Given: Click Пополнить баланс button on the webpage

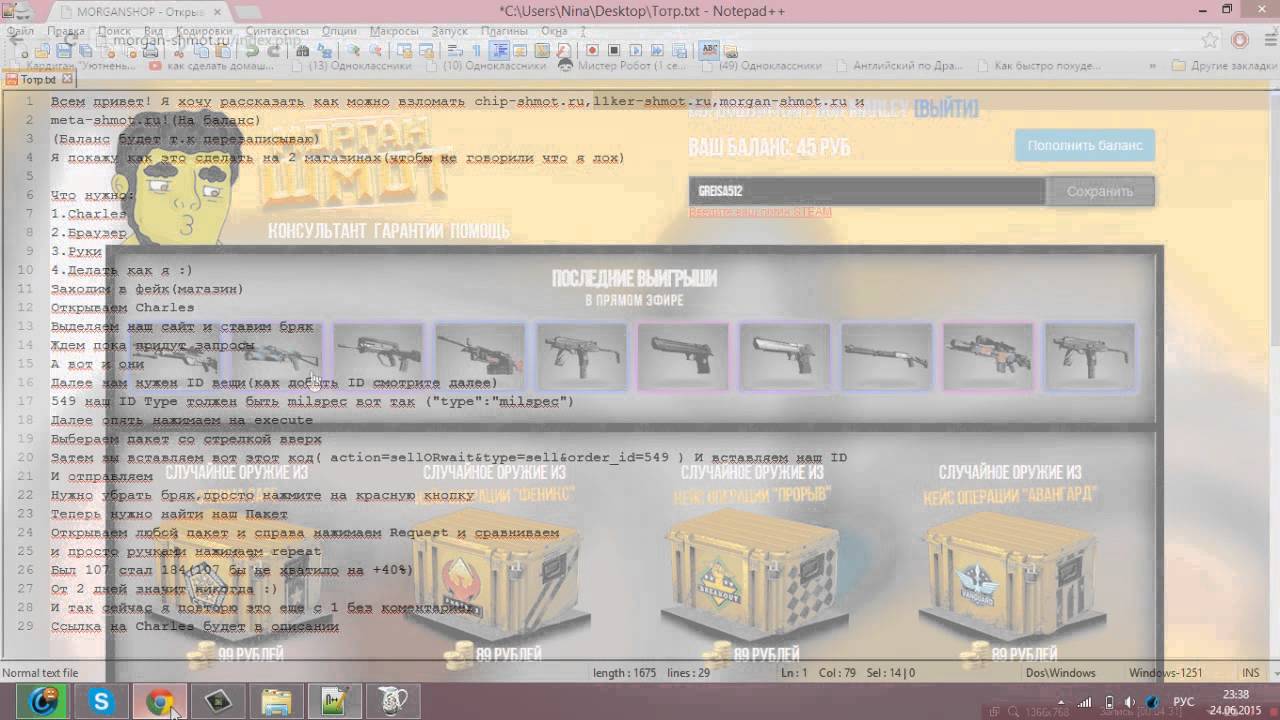Looking at the screenshot, I should 1085,145.
